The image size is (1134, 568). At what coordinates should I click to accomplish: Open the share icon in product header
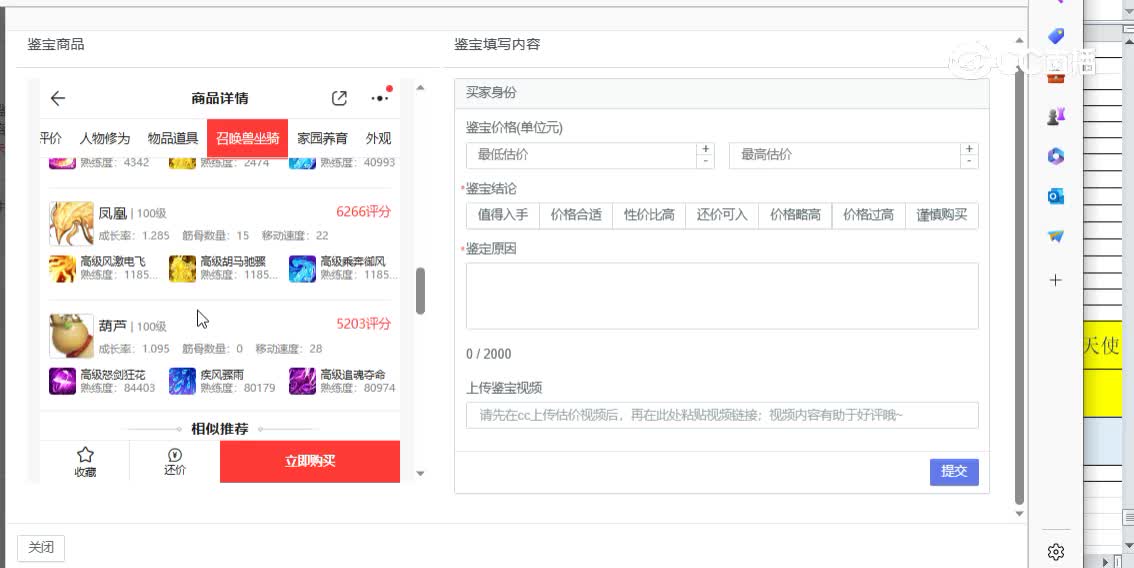point(339,98)
